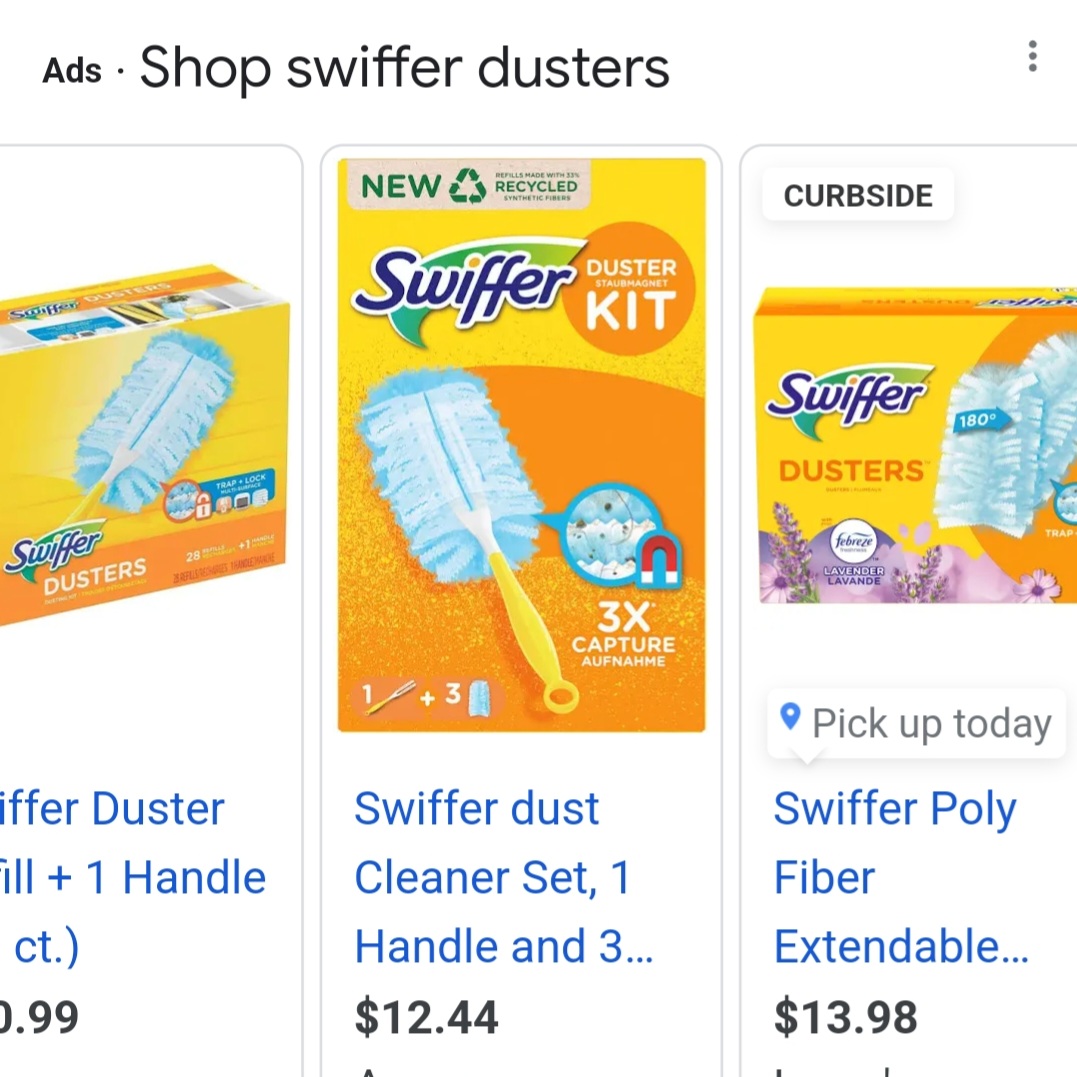The image size is (1077, 1077).
Task: Click the green recycle symbol on Duster Kit
Action: tap(467, 186)
